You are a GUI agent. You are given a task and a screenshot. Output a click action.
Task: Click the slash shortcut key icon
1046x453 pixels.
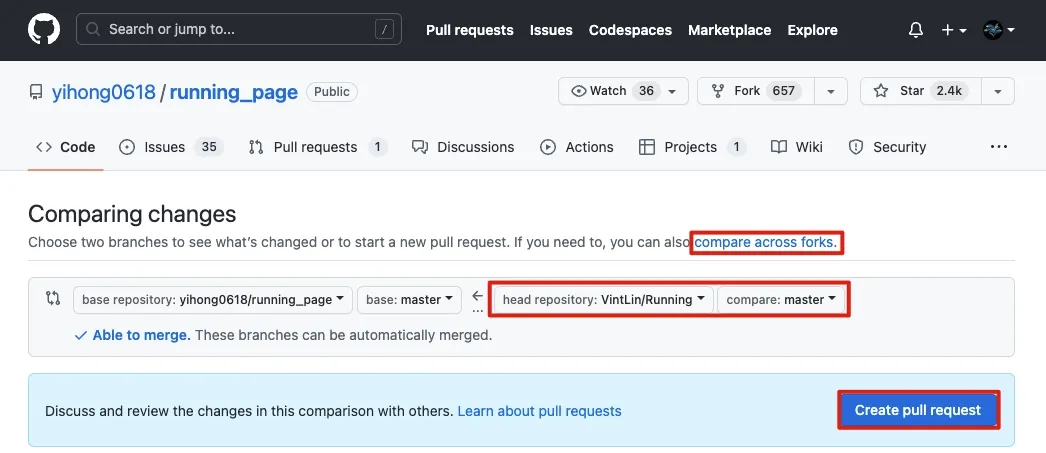pos(384,29)
